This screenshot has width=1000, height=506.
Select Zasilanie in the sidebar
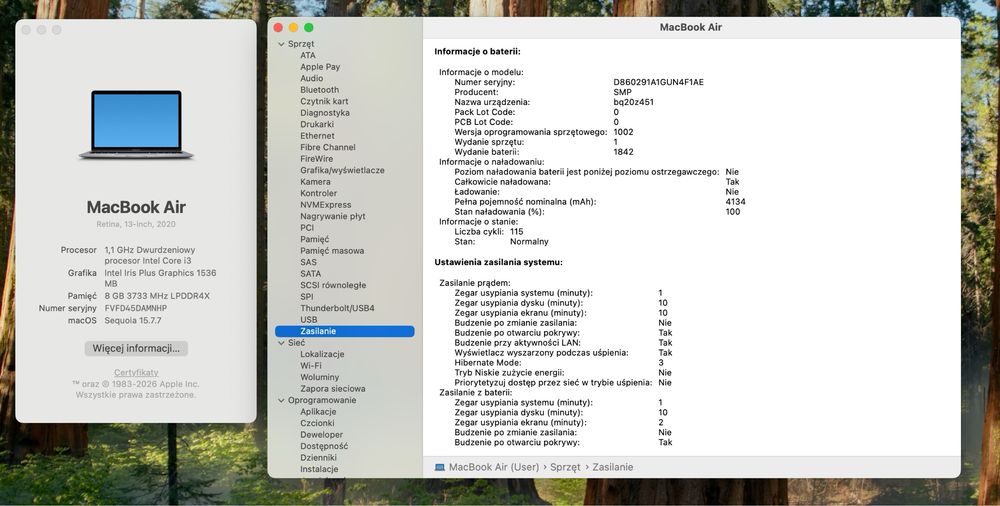coord(344,331)
